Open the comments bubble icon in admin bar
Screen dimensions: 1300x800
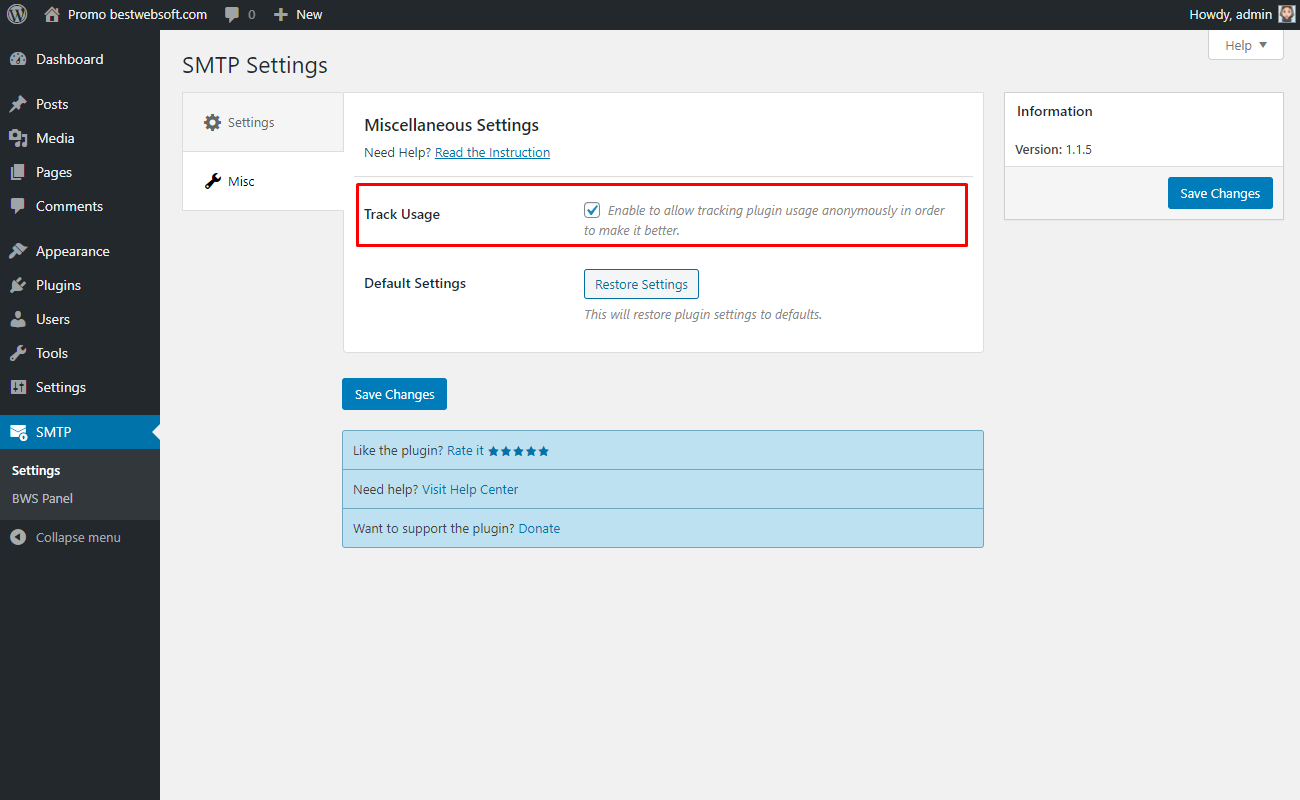[x=232, y=15]
